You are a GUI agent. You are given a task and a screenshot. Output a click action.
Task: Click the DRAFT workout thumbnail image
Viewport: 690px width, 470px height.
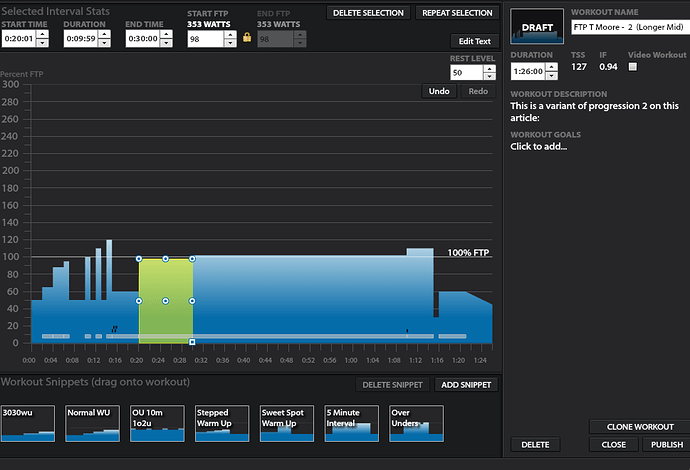pos(537,26)
